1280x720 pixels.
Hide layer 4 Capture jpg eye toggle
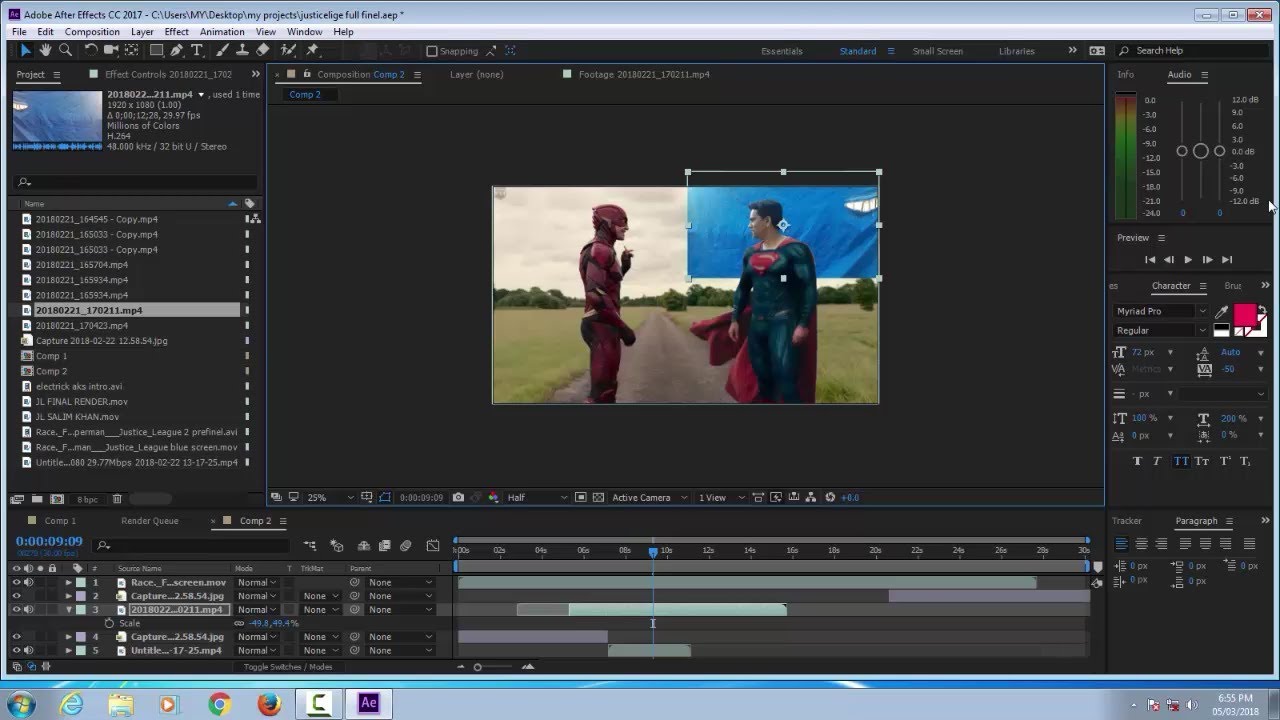(16, 636)
